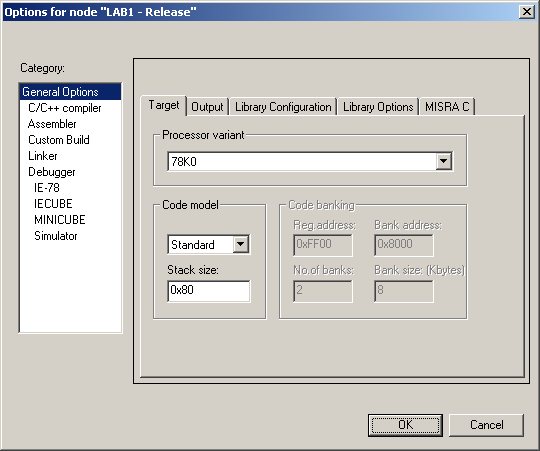Select IE-78 debugger entry
The image size is (540, 451).
pyautogui.click(x=47, y=188)
